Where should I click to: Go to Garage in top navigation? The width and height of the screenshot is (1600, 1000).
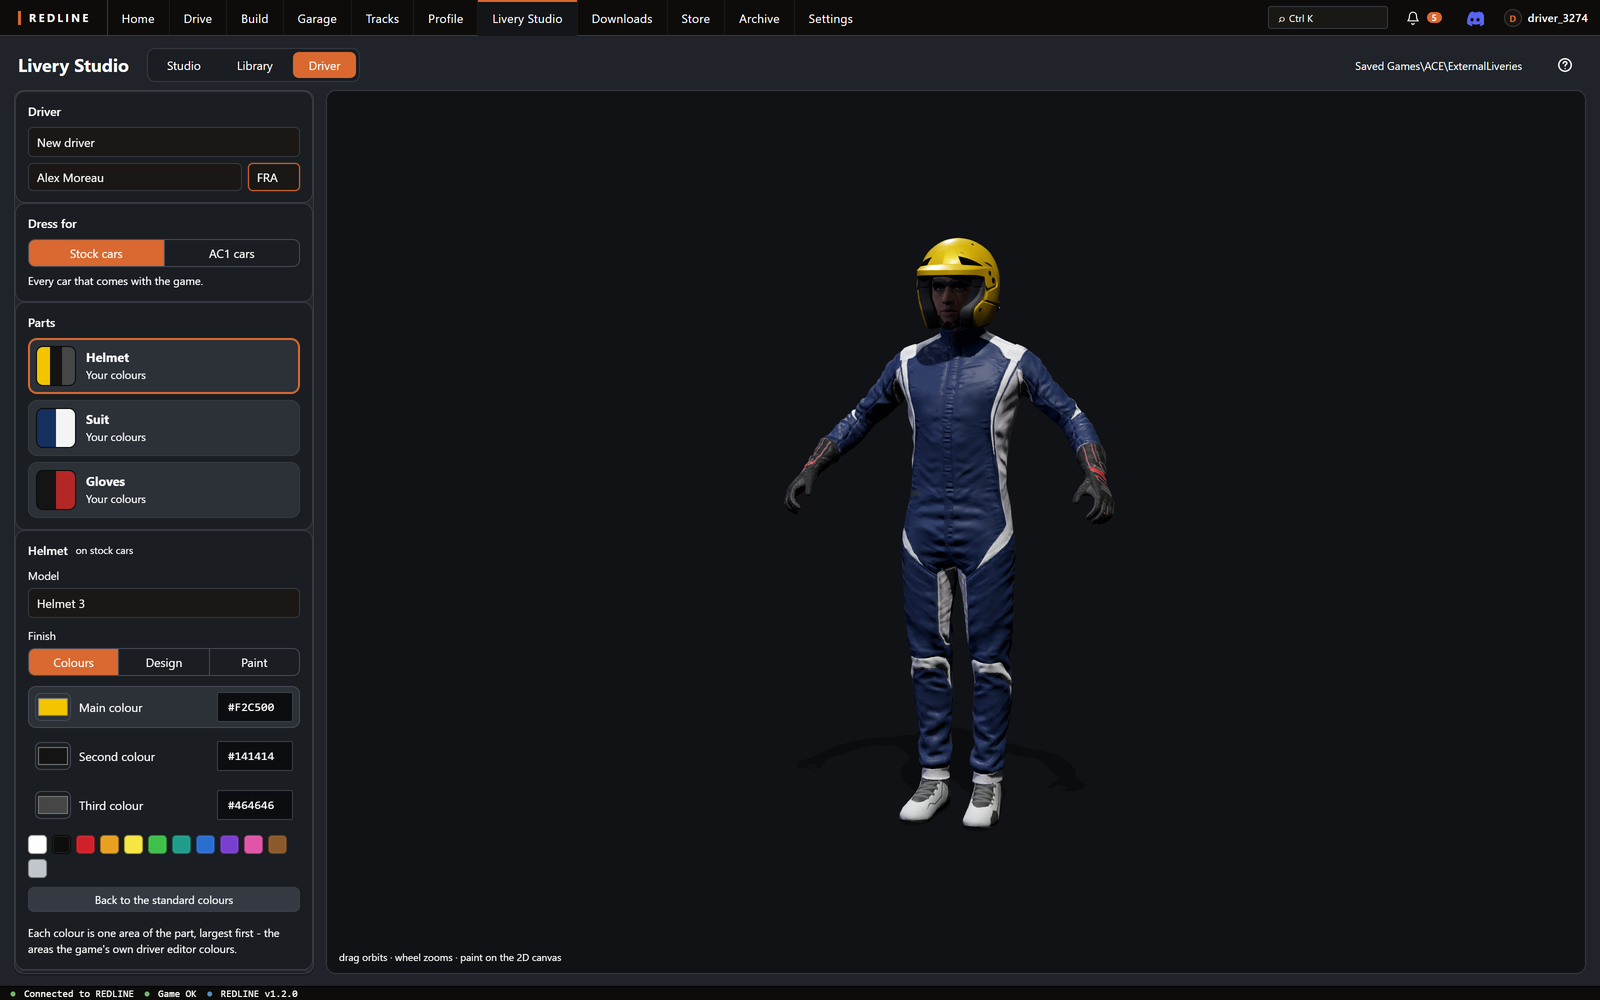point(317,18)
